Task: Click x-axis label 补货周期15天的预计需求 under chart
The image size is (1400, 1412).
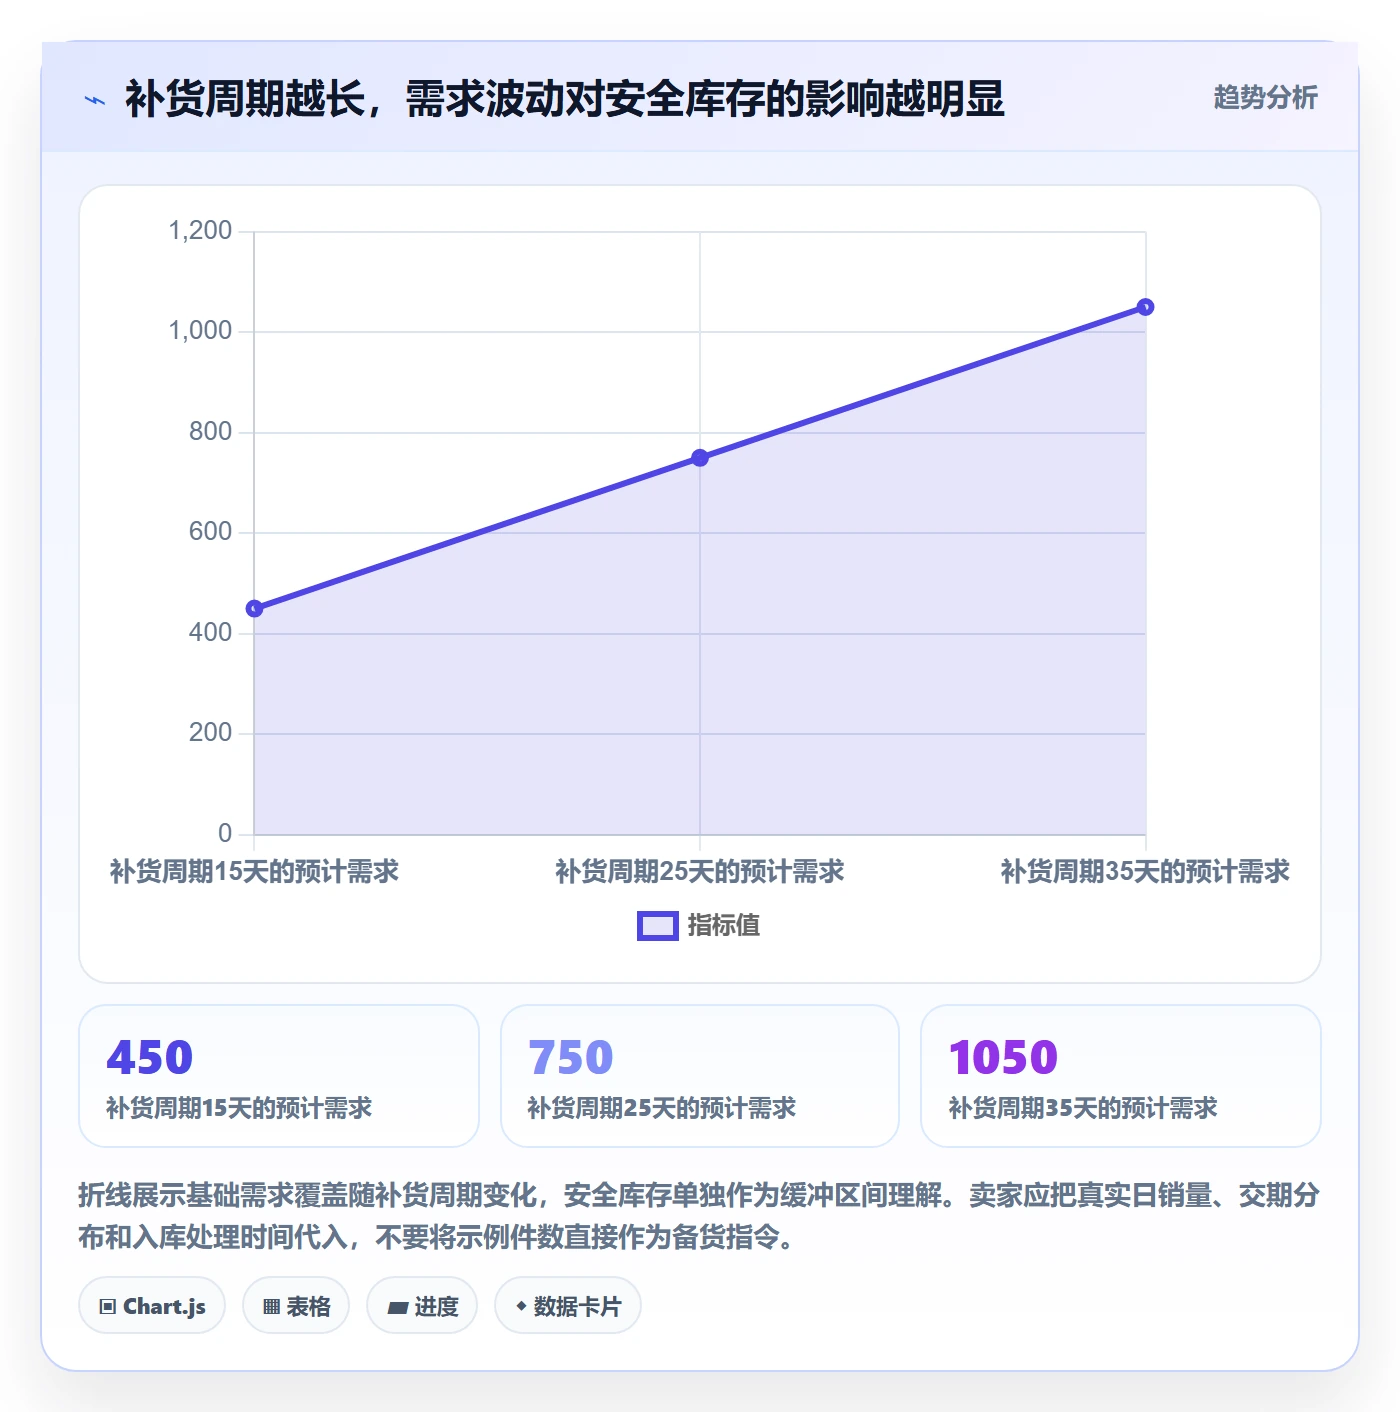Action: (254, 872)
